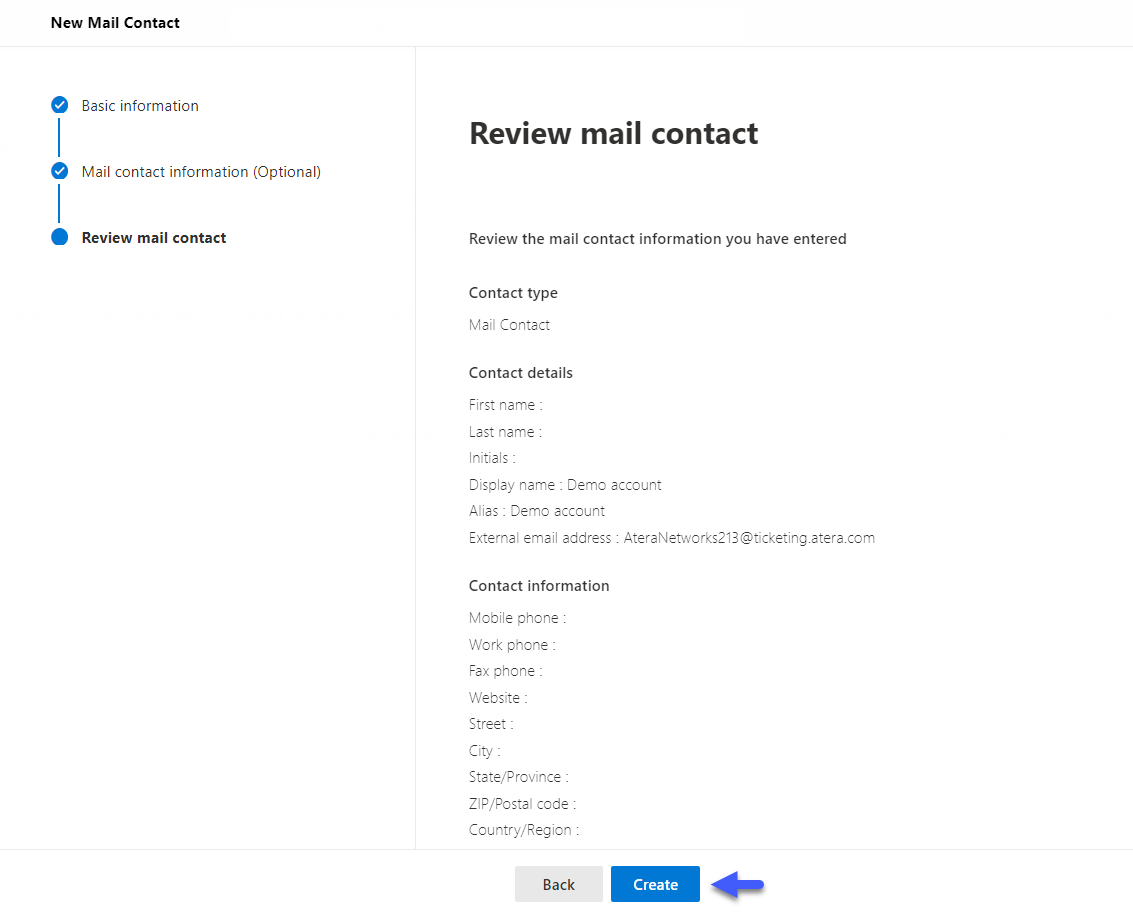Screen dimensions: 1133x916
Task: Click the Contact details heading
Action: point(521,373)
